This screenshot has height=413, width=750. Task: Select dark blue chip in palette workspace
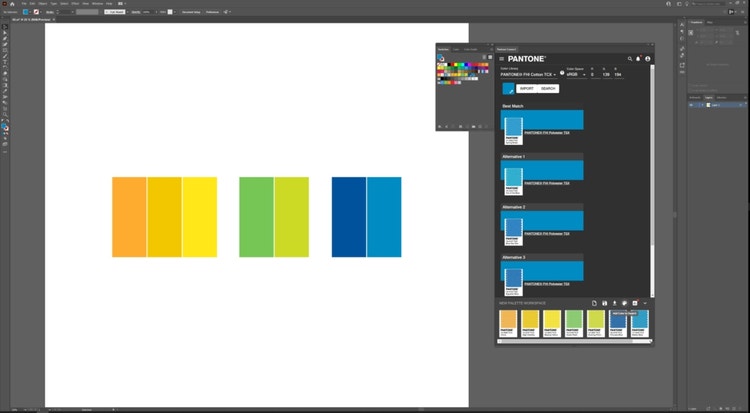(618, 324)
